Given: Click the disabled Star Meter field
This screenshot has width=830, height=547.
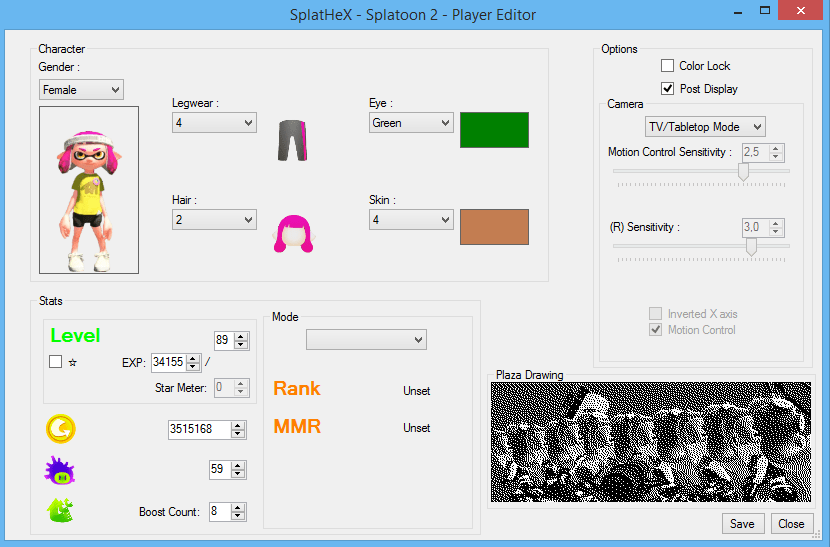Looking at the screenshot, I should coord(232,388).
